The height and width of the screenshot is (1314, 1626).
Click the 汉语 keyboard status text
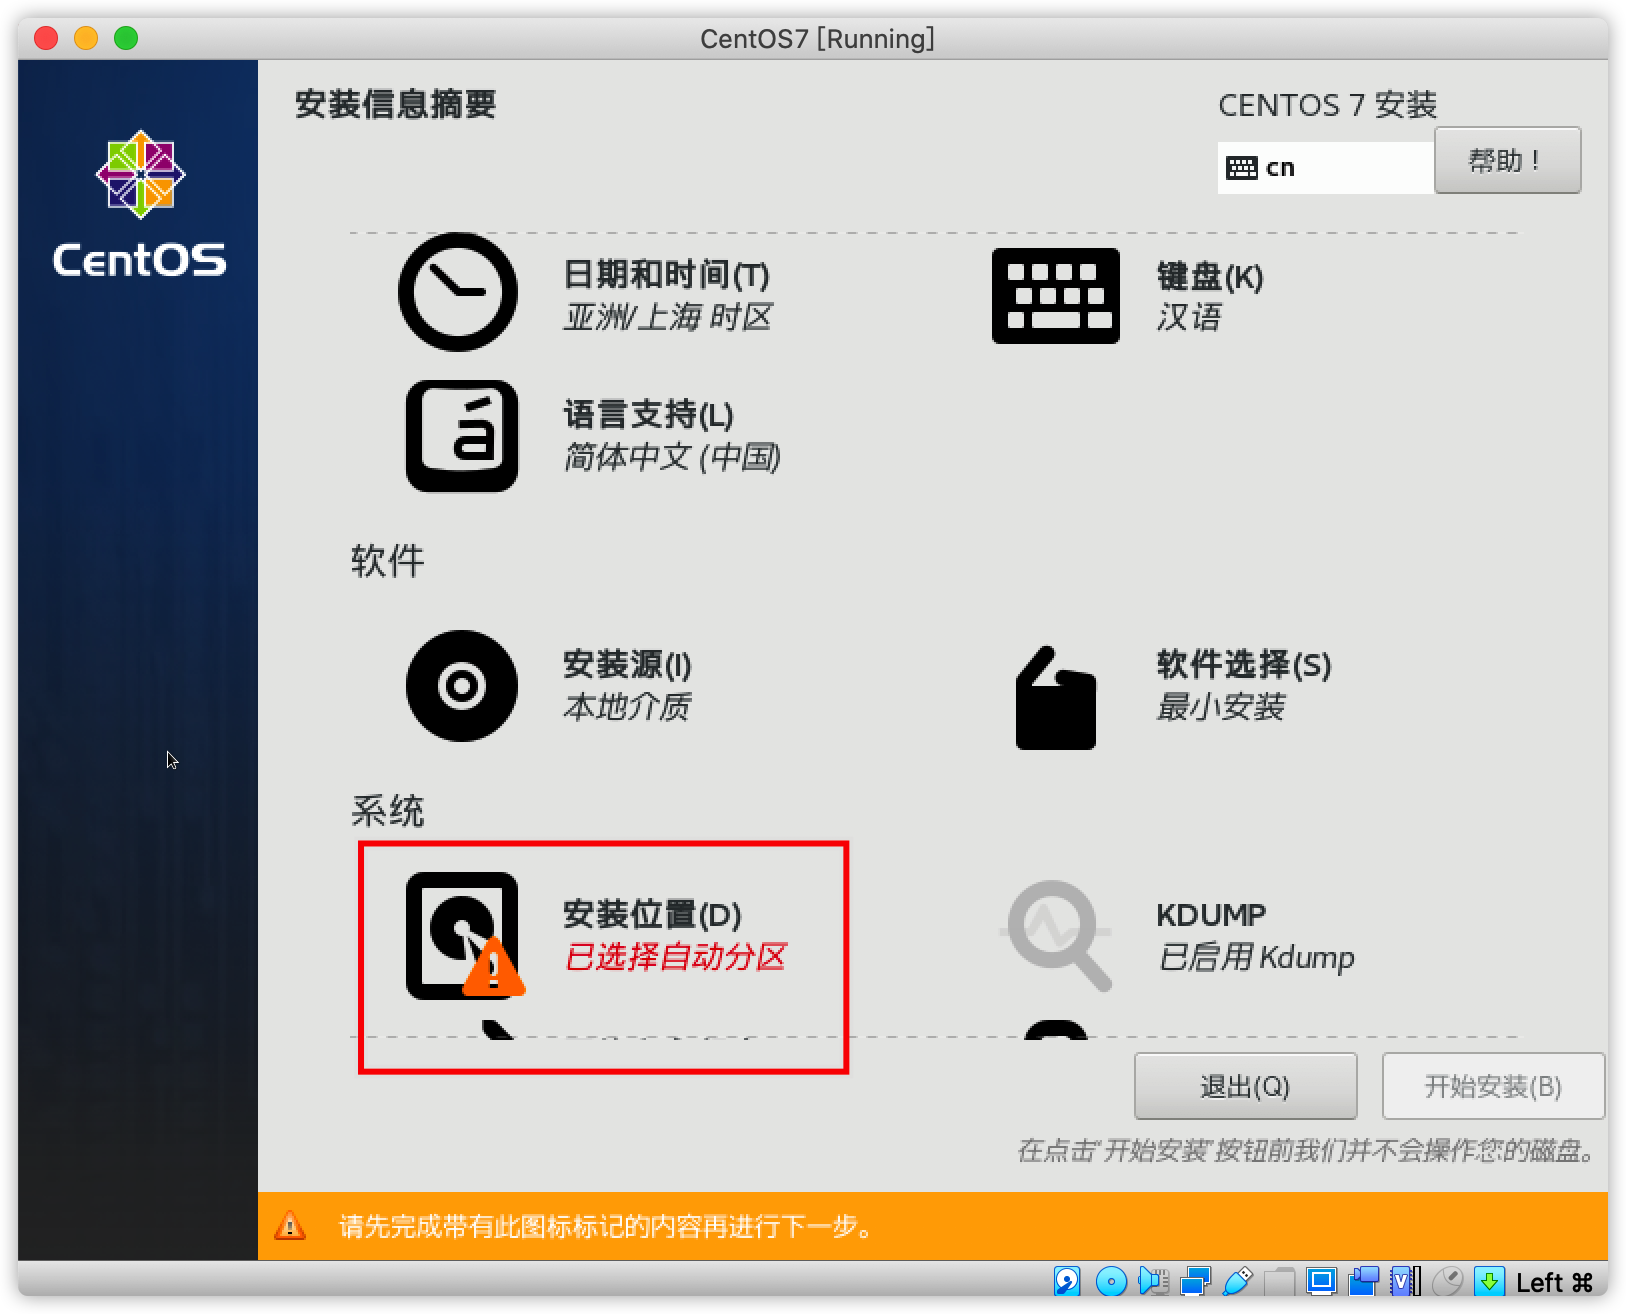point(1189,317)
